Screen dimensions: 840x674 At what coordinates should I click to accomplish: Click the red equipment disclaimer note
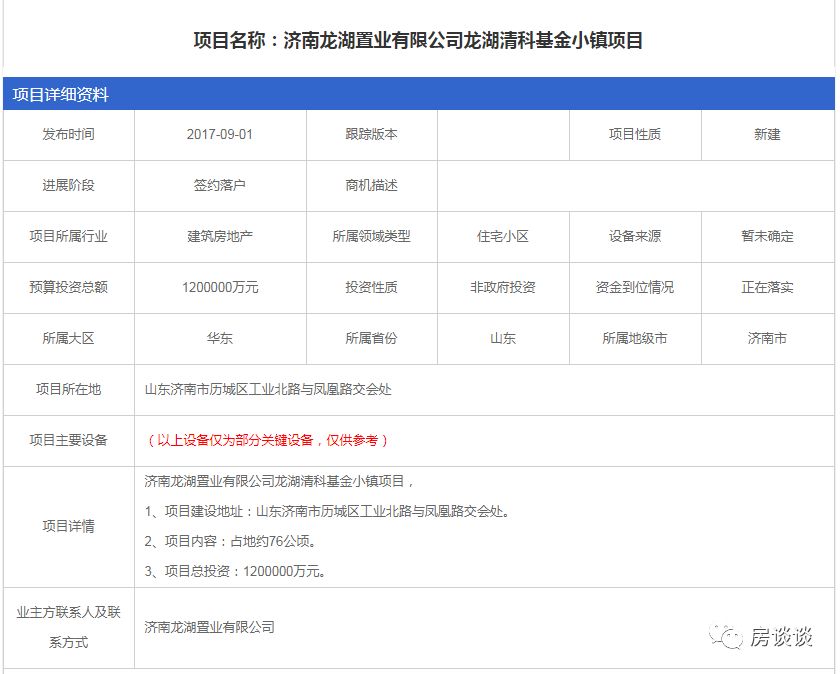pos(267,440)
